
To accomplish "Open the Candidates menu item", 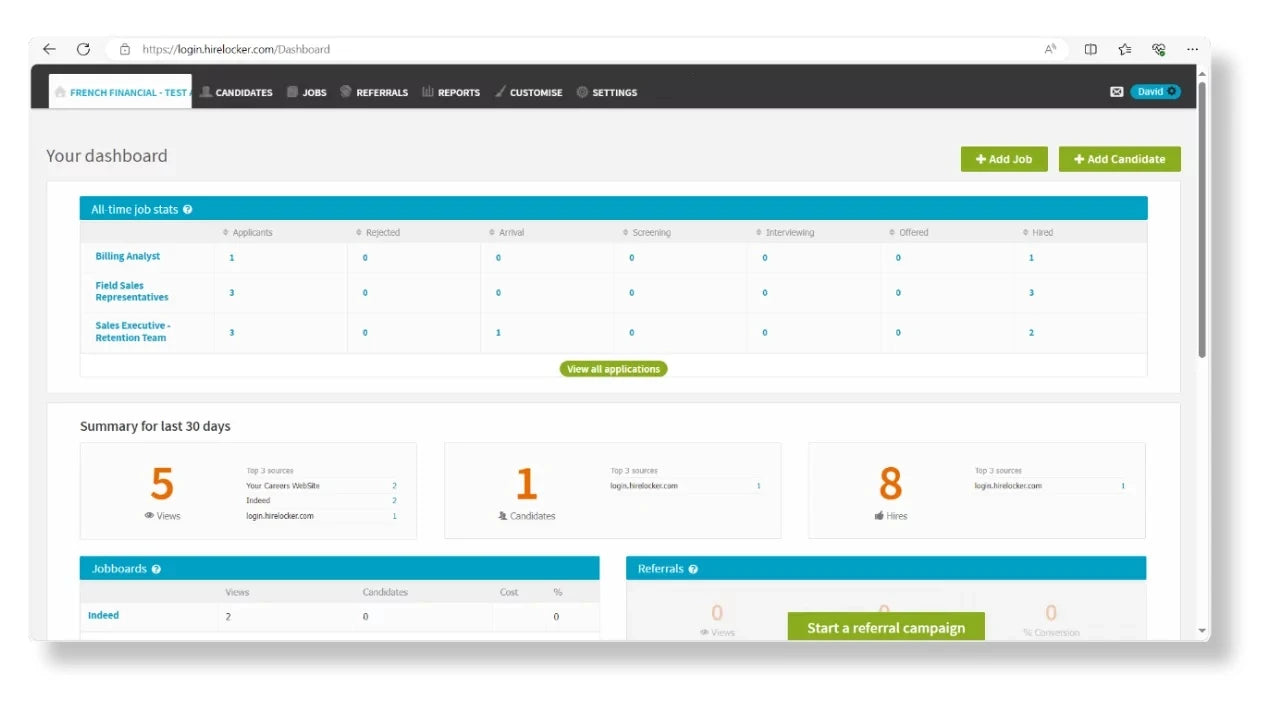I will [x=237, y=93].
